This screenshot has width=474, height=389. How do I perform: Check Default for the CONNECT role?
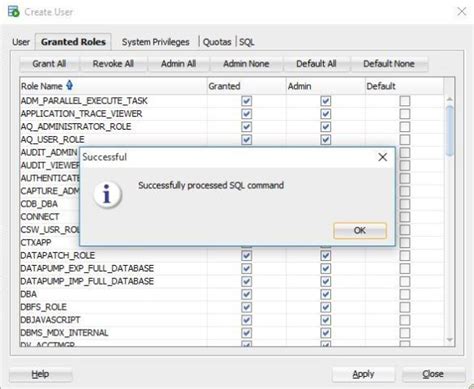(405, 217)
